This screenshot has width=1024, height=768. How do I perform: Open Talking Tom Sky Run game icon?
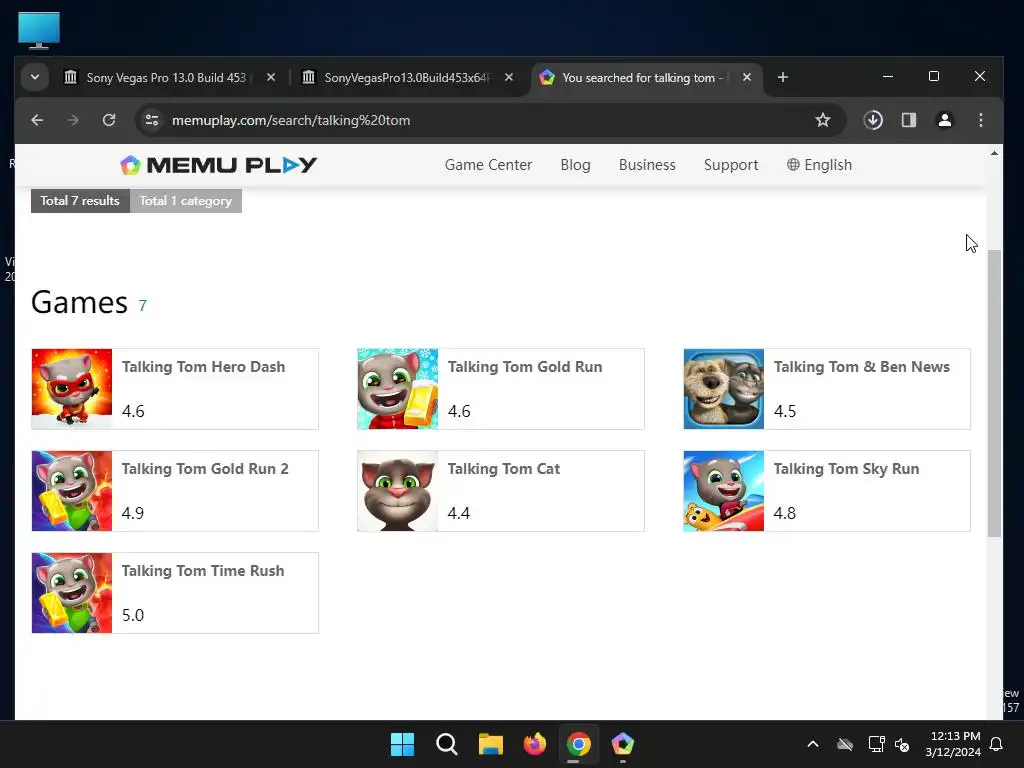pyautogui.click(x=724, y=490)
